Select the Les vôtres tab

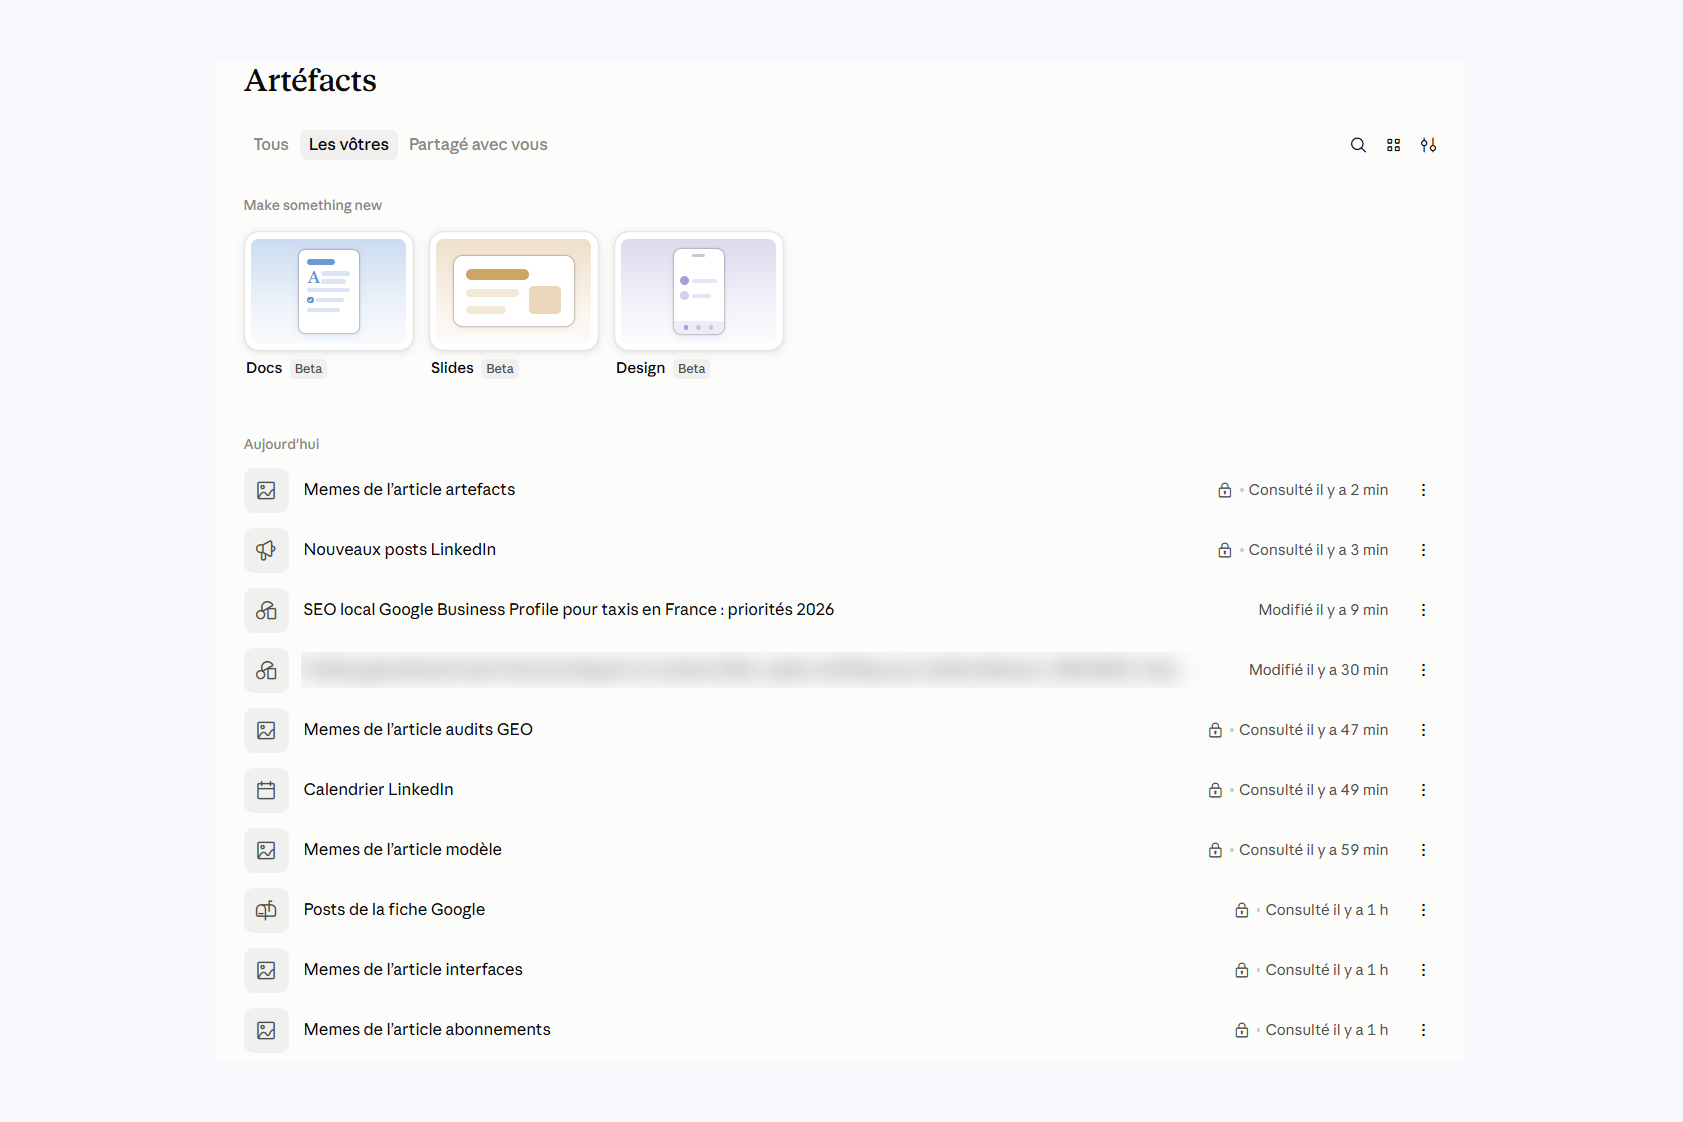[349, 145]
